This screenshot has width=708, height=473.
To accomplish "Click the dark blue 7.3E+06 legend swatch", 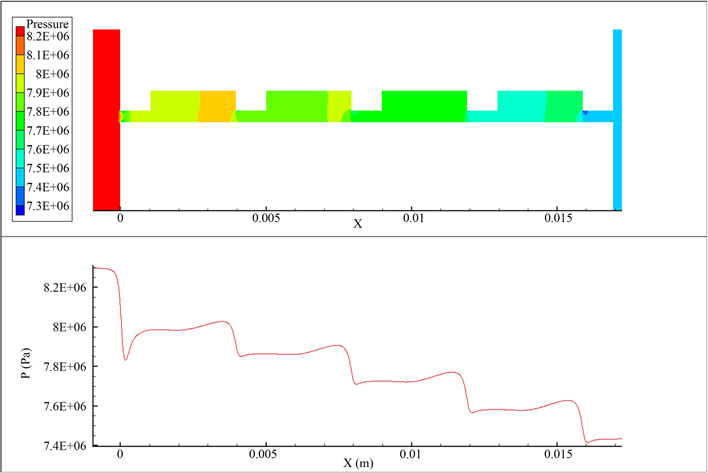I will (x=20, y=207).
